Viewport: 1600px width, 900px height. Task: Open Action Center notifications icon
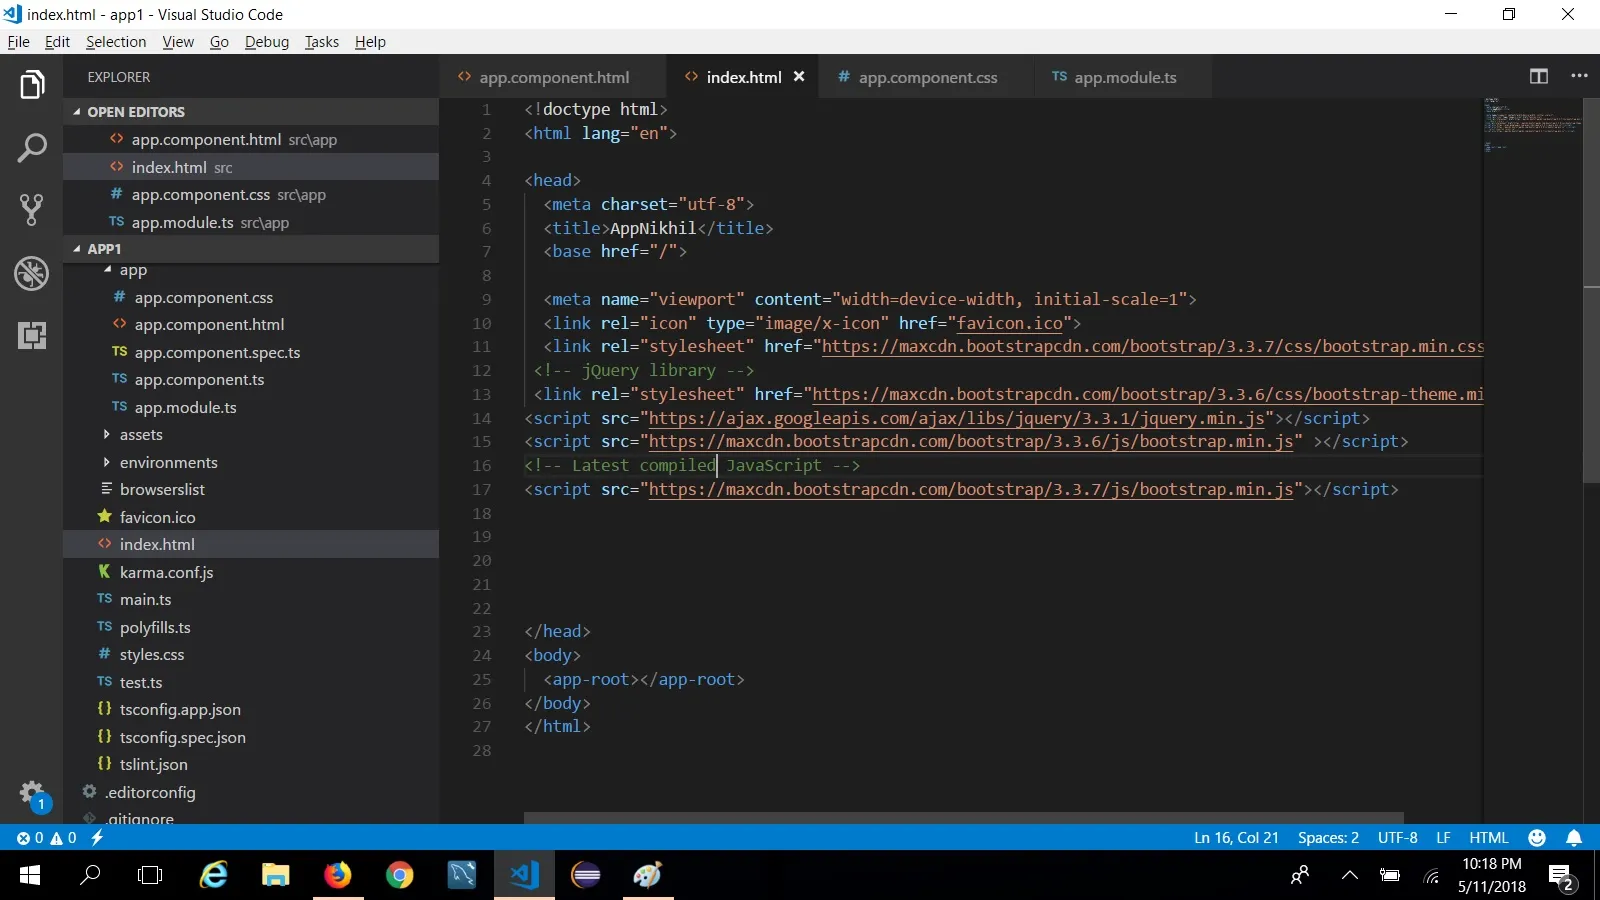(1561, 877)
